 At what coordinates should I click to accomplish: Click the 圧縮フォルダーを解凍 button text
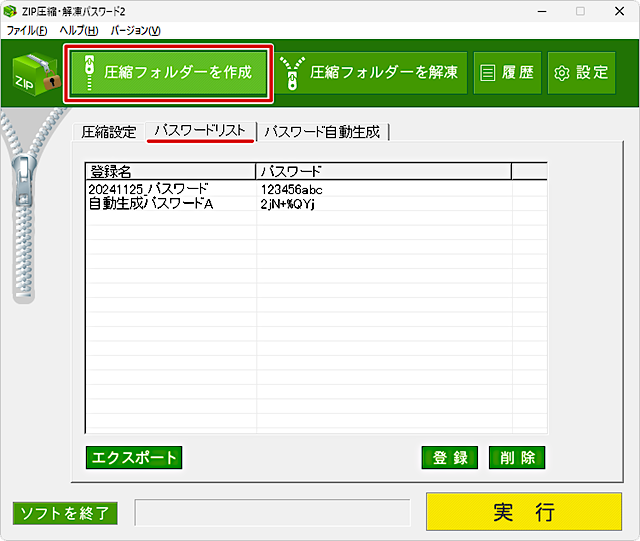(x=384, y=73)
